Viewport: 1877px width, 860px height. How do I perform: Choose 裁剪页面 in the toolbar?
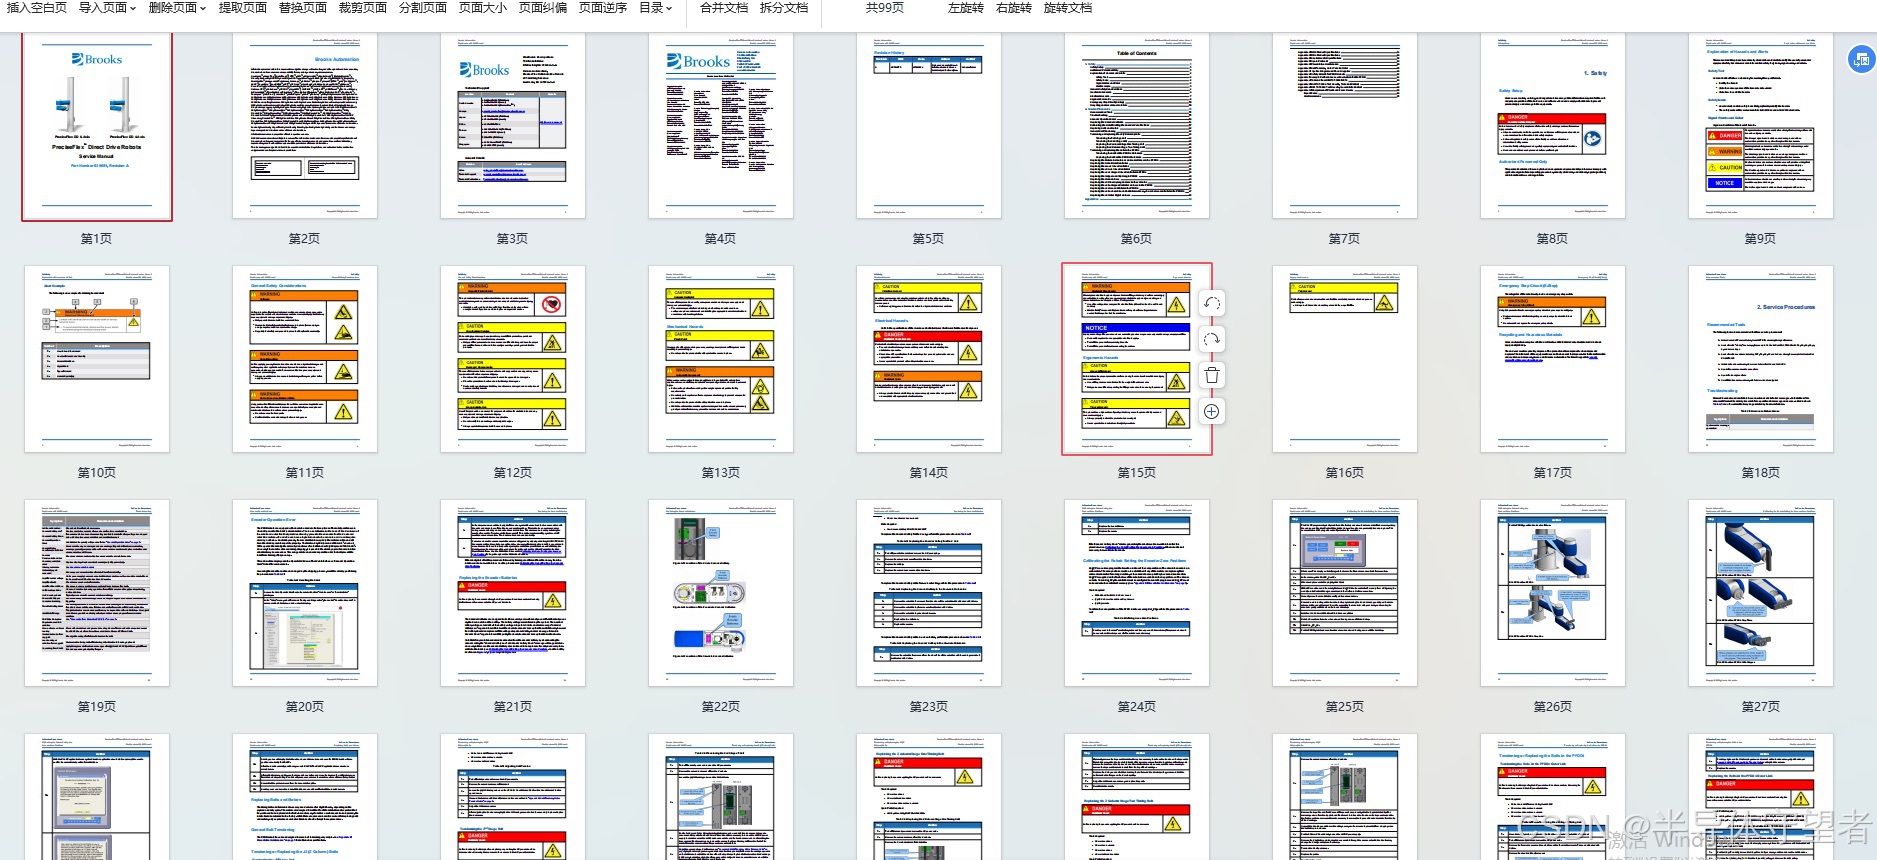(x=363, y=8)
